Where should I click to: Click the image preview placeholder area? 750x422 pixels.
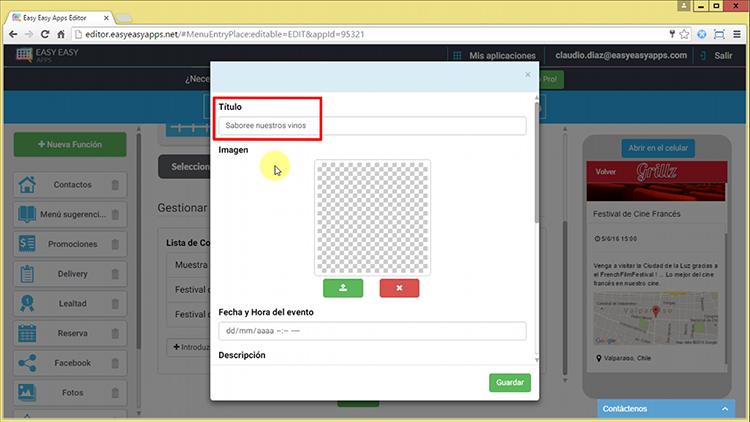pyautogui.click(x=372, y=217)
